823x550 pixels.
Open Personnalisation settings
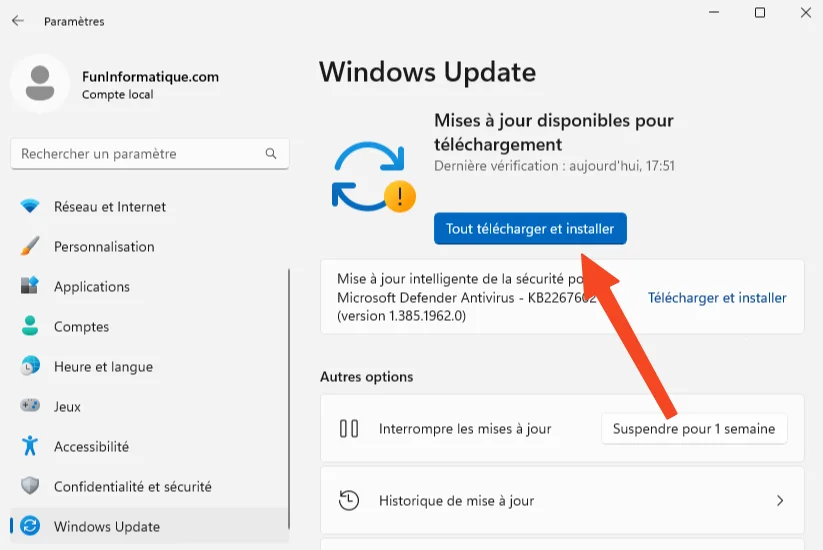(x=150, y=246)
